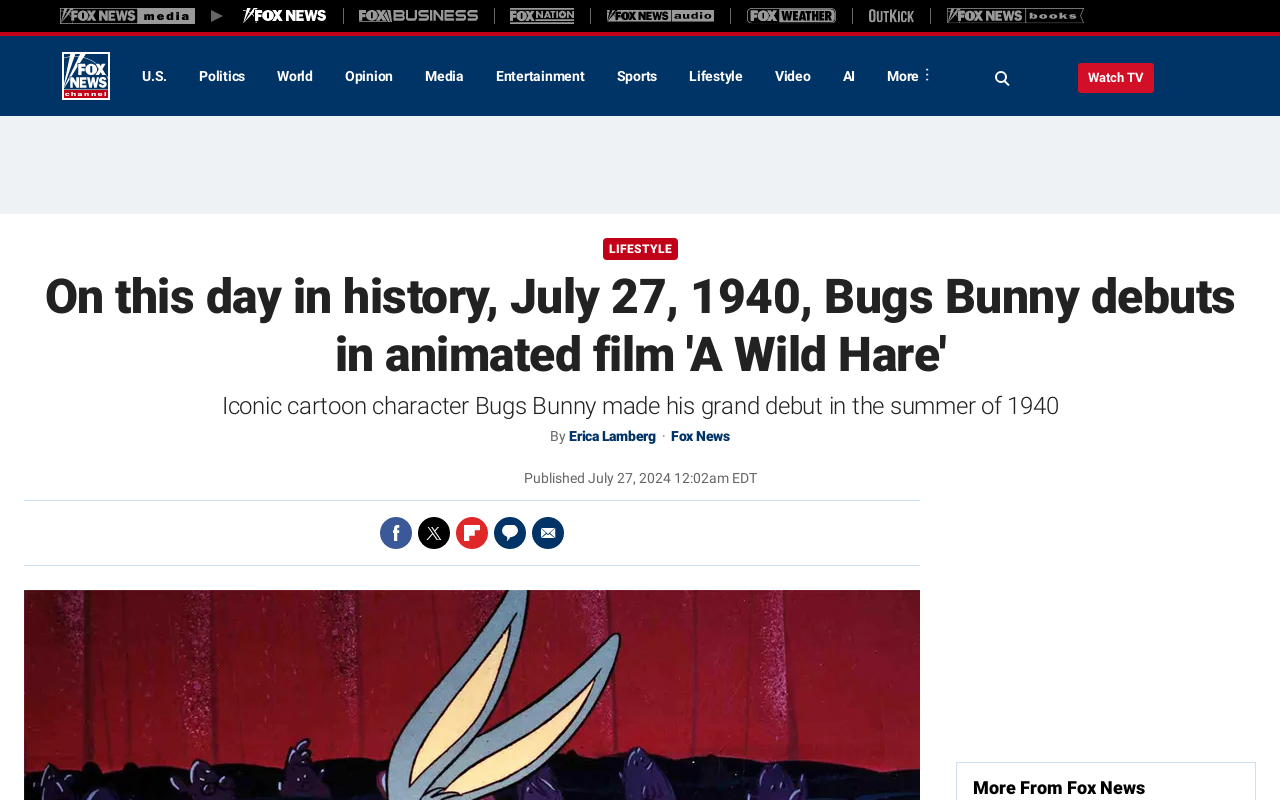Click the 'Iconic cartoon character' subheadline
The height and width of the screenshot is (800, 1280).
coord(640,406)
